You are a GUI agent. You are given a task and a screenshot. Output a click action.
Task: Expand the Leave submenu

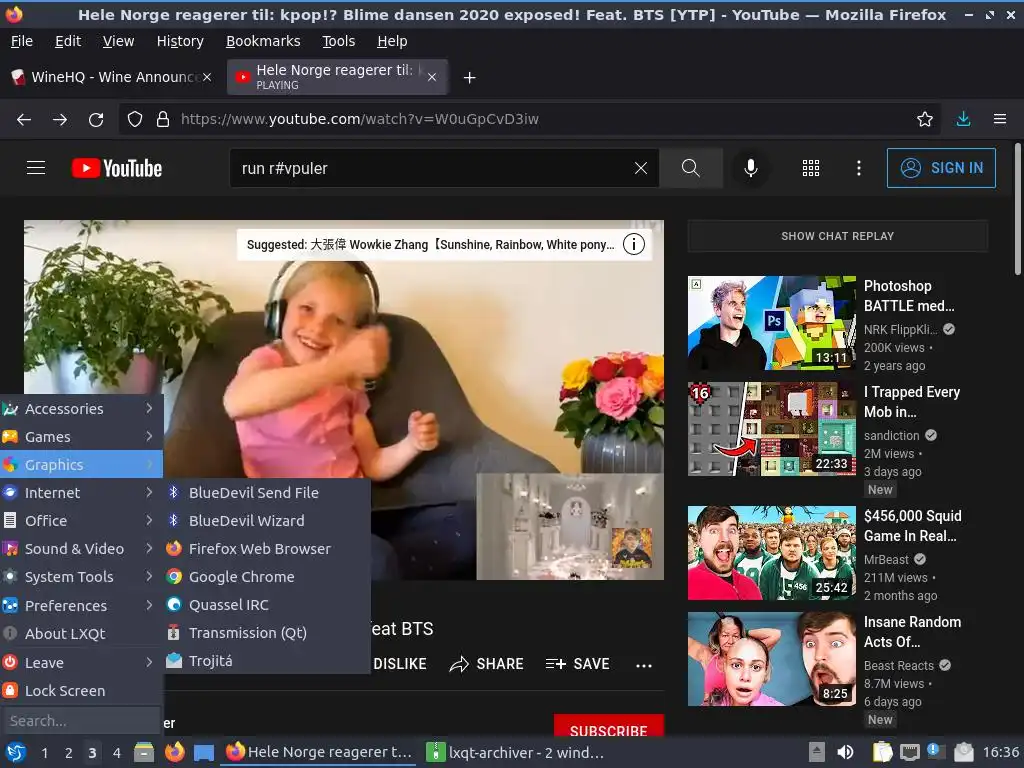click(82, 663)
